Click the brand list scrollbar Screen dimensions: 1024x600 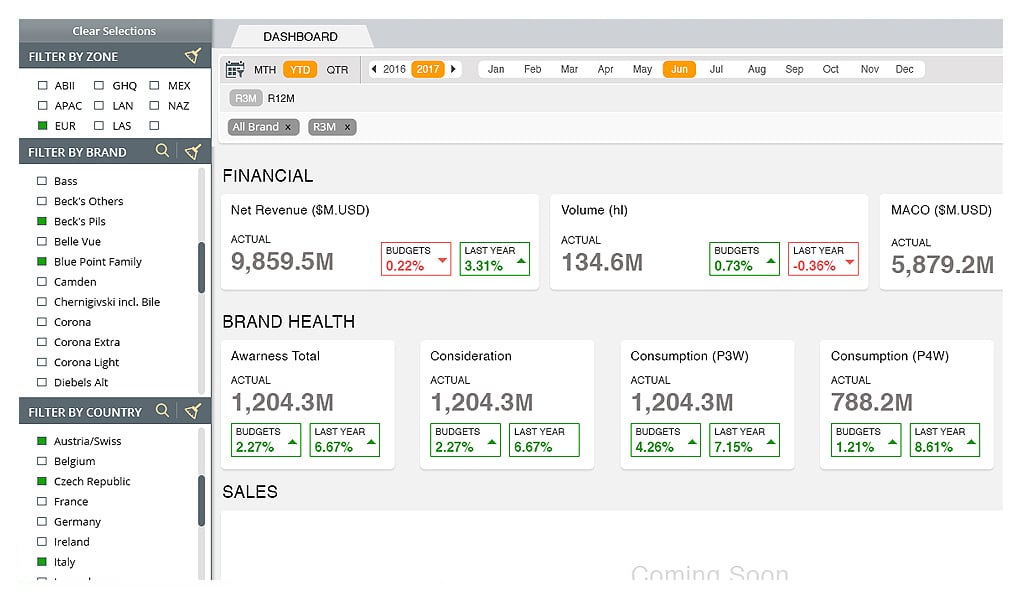click(202, 267)
